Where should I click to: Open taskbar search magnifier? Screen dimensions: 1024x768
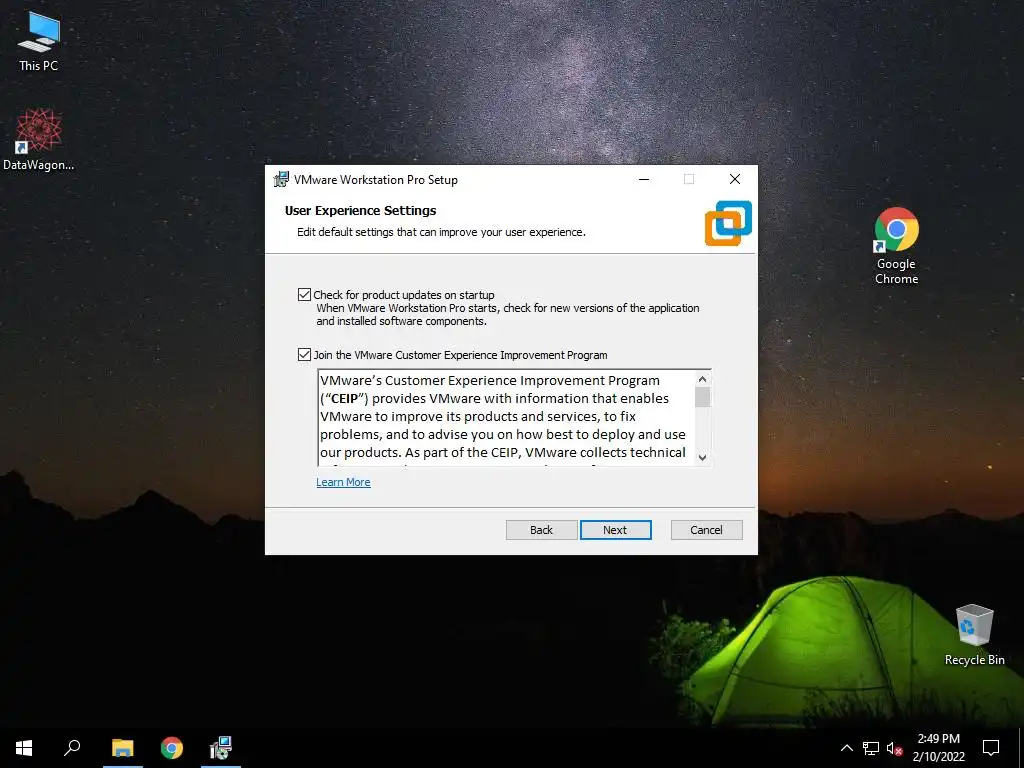72,748
